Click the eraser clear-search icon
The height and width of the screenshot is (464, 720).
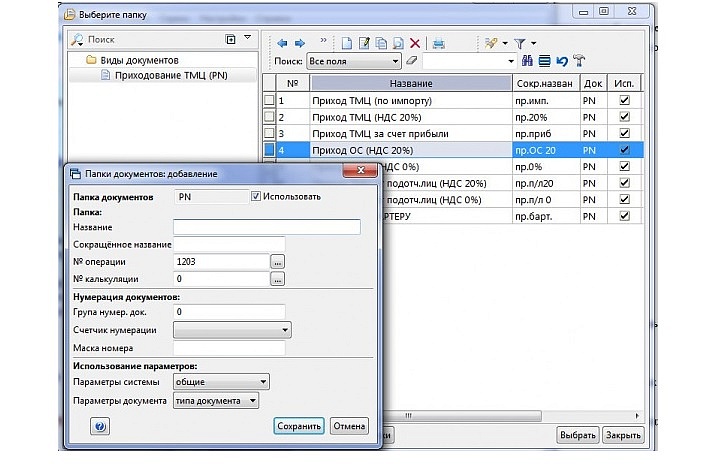point(411,61)
